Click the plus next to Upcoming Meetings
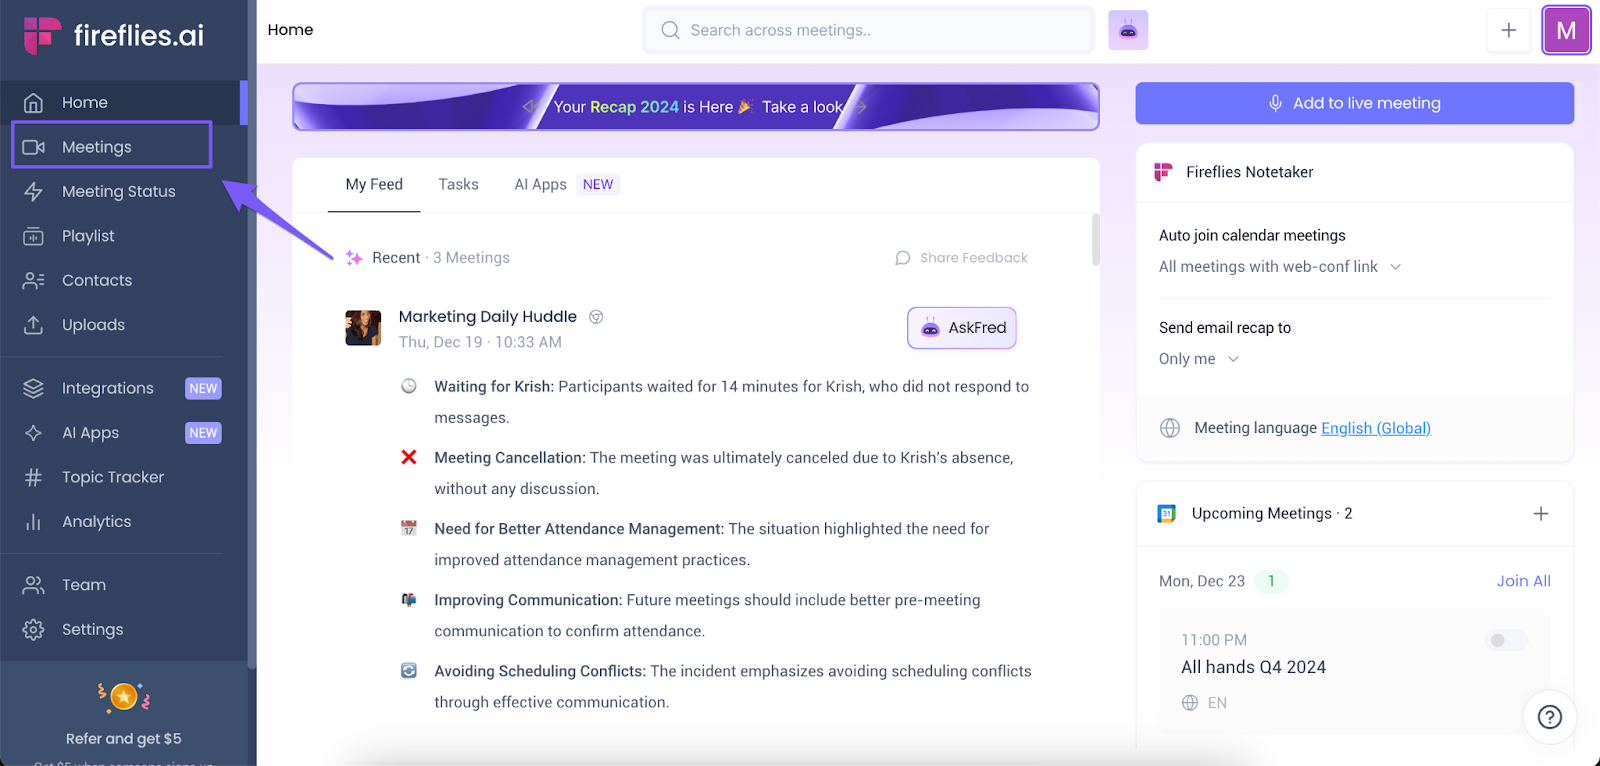Viewport: 1600px width, 766px height. tap(1541, 514)
